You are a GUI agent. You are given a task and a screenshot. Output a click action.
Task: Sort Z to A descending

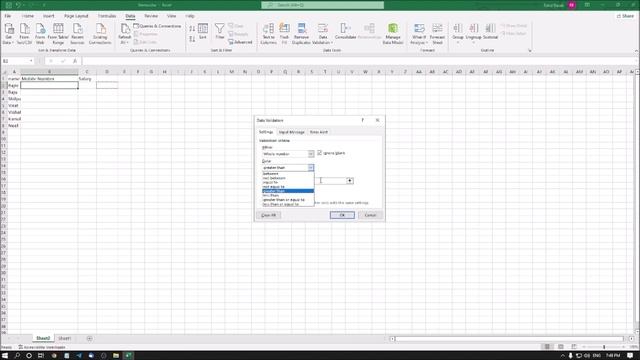point(192,39)
